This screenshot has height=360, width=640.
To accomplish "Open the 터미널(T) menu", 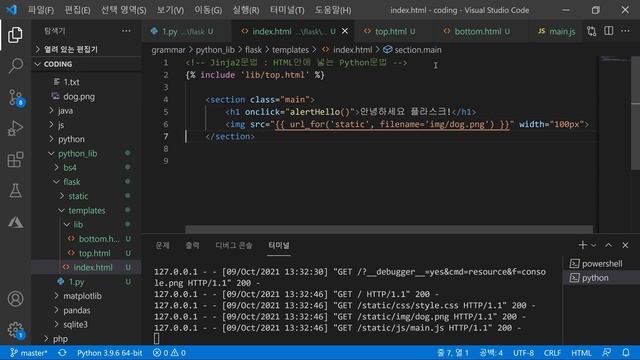I will pyautogui.click(x=287, y=10).
